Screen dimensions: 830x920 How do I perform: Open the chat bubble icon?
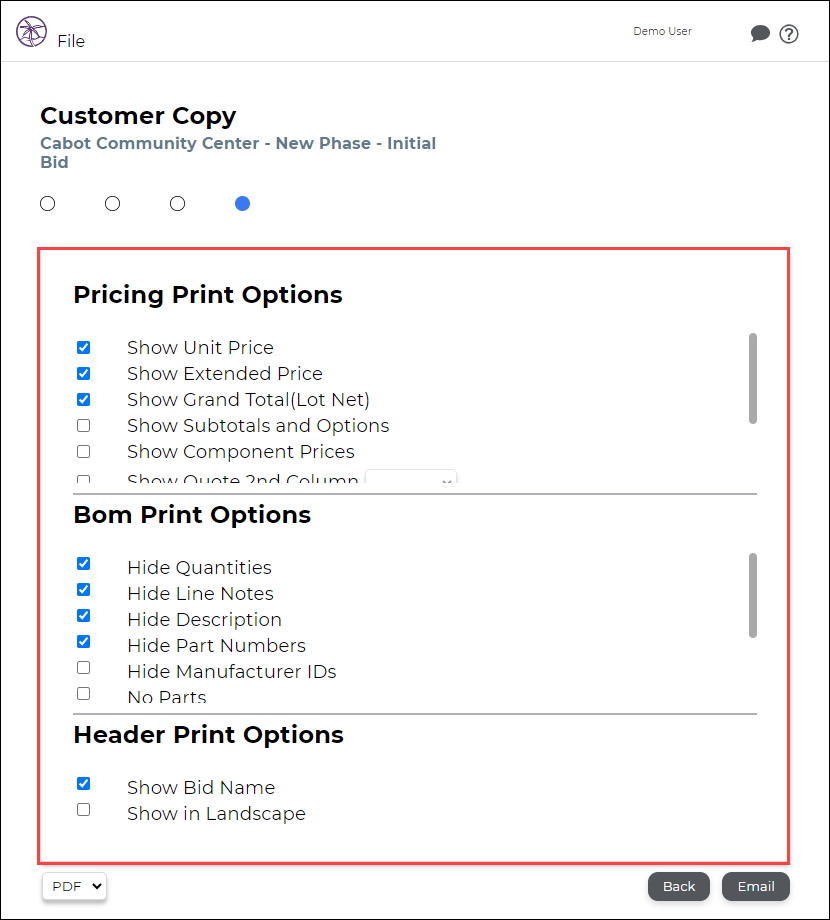click(x=760, y=33)
